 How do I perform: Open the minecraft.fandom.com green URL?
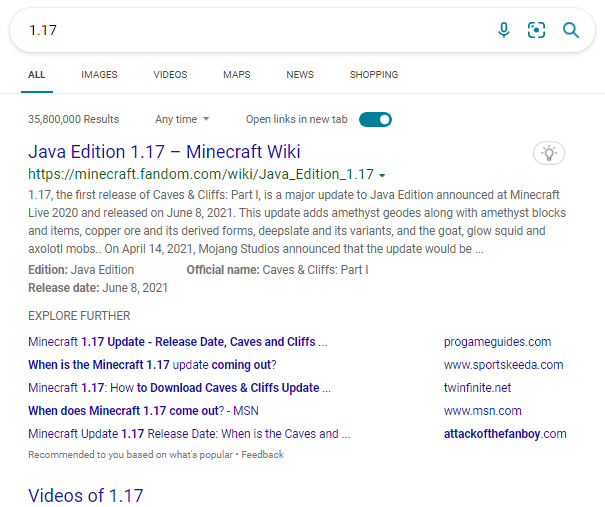coord(201,174)
